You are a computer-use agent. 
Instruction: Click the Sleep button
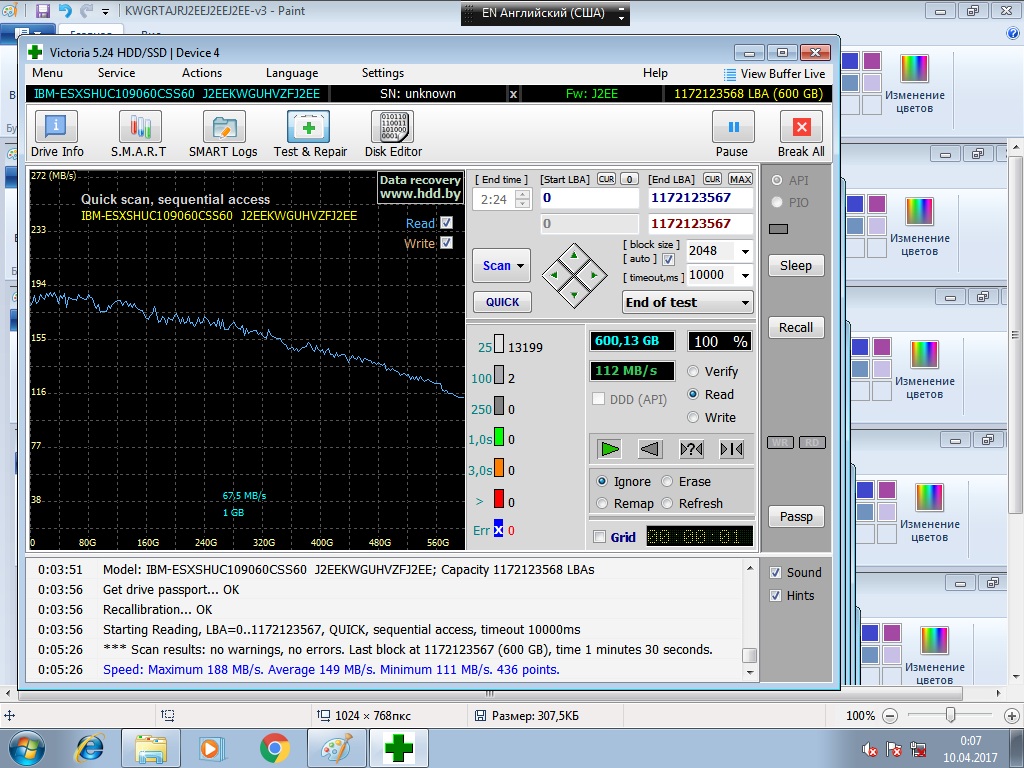(795, 266)
